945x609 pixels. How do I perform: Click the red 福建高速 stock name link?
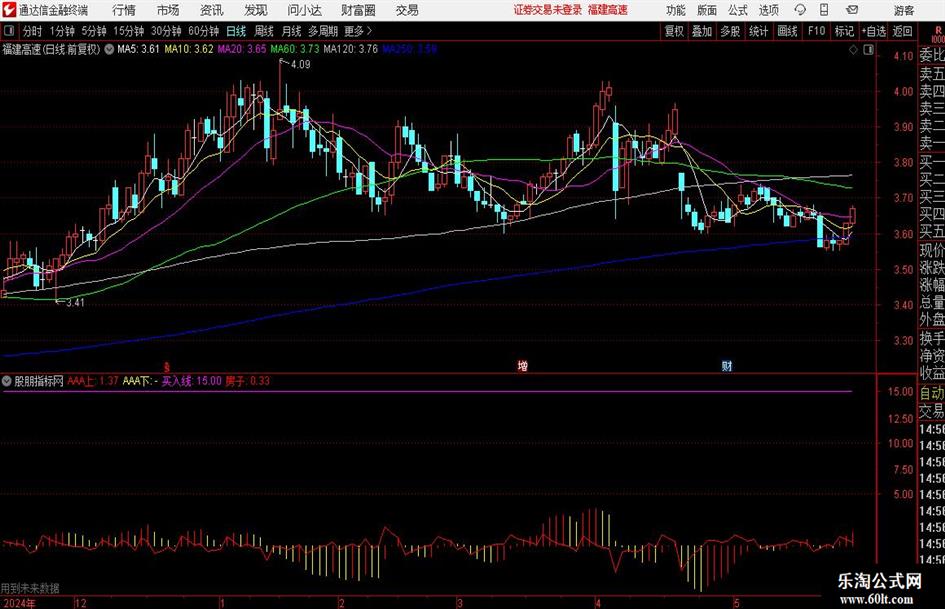608,10
